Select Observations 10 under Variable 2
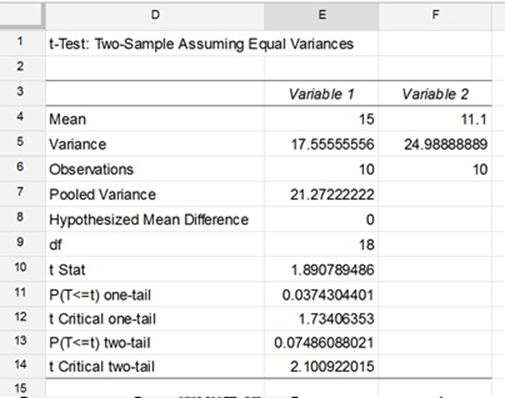 coord(435,169)
